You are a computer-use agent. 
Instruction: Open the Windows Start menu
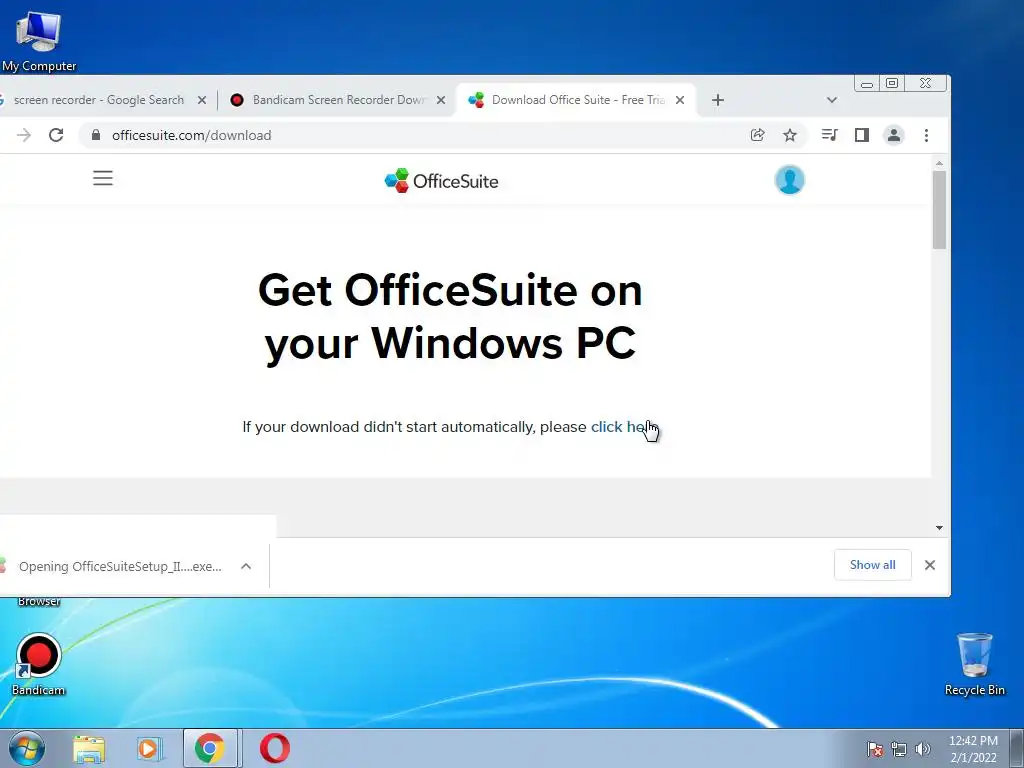pyautogui.click(x=27, y=748)
